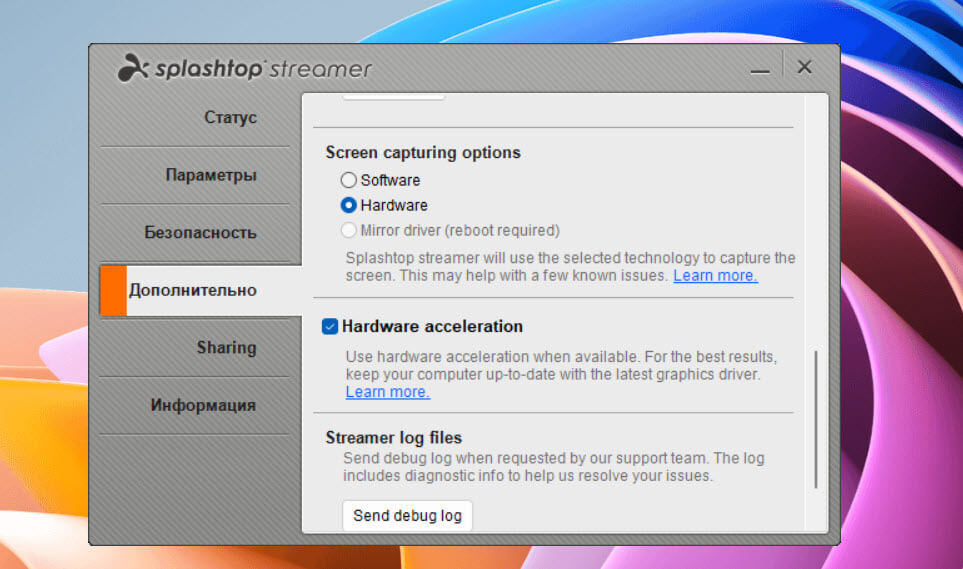Open Learn more link under Hardware acceleration
Screen dimensions: 963x569
pos(388,392)
